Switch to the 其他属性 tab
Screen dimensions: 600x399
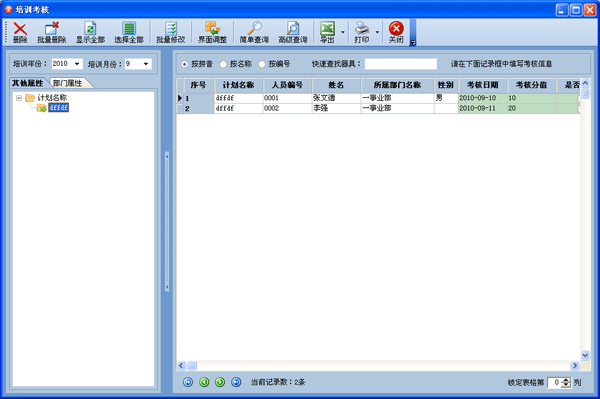(x=28, y=83)
